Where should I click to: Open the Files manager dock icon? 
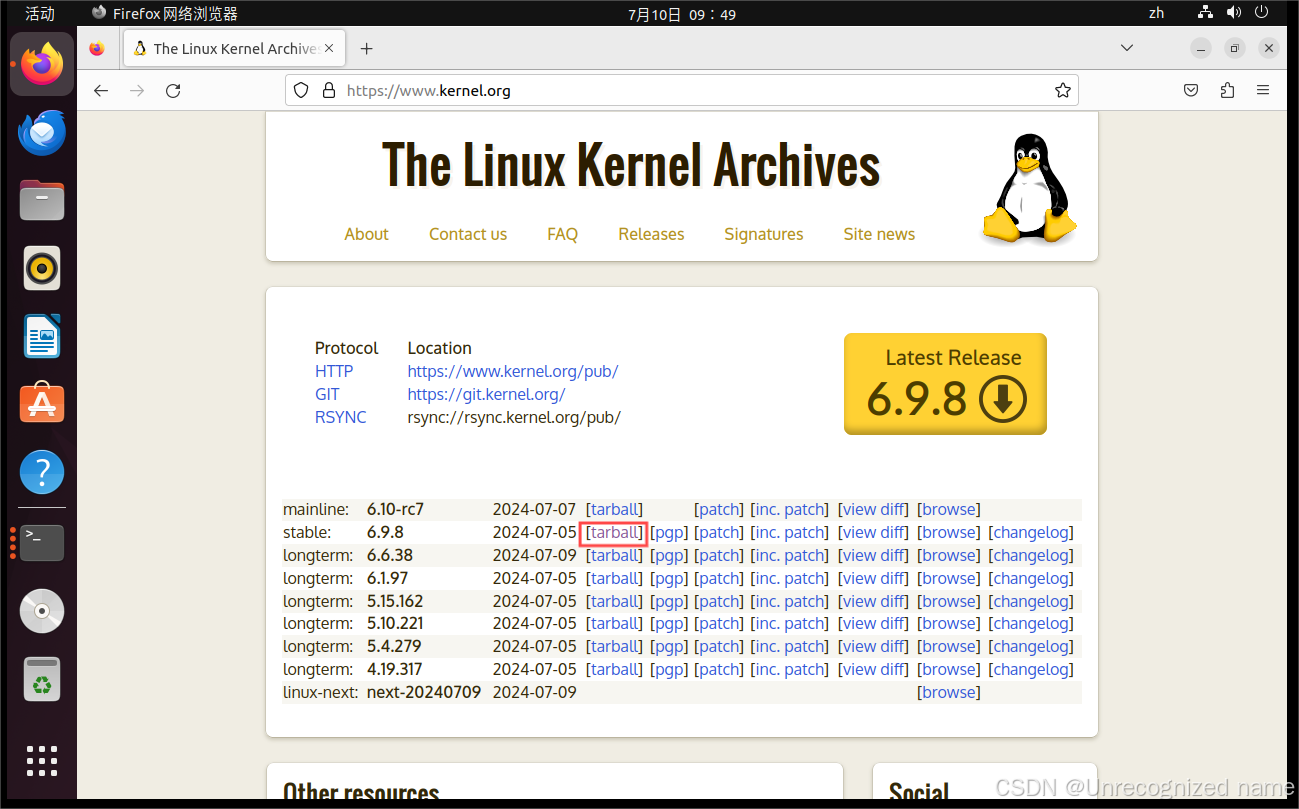coord(42,200)
